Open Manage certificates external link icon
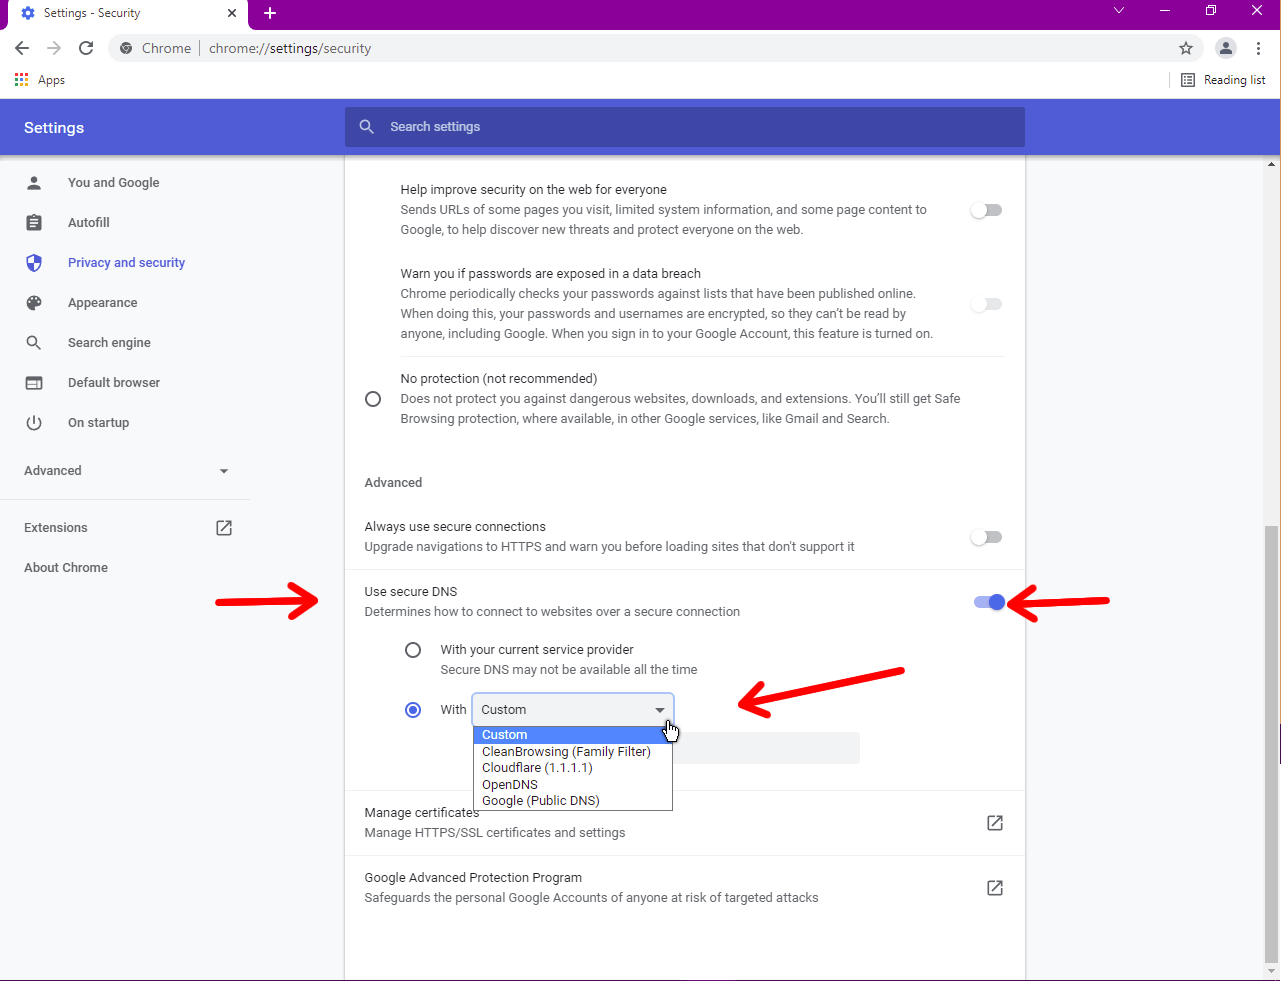Viewport: 1281px width, 981px height. click(994, 823)
